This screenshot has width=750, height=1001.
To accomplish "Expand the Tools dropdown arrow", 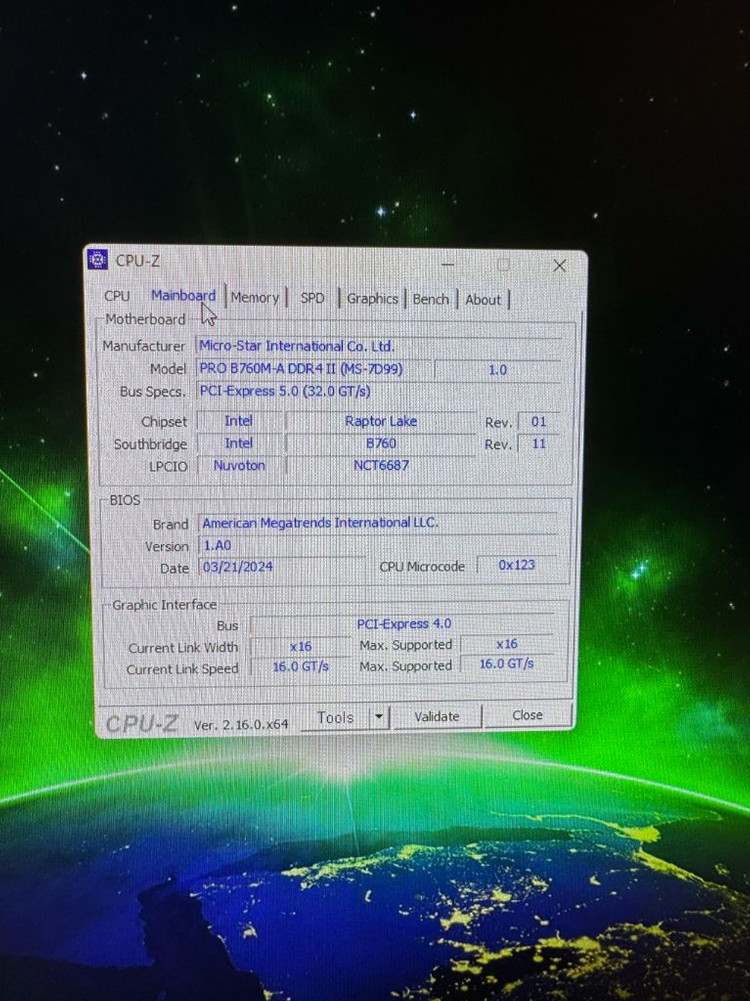I will coord(379,717).
